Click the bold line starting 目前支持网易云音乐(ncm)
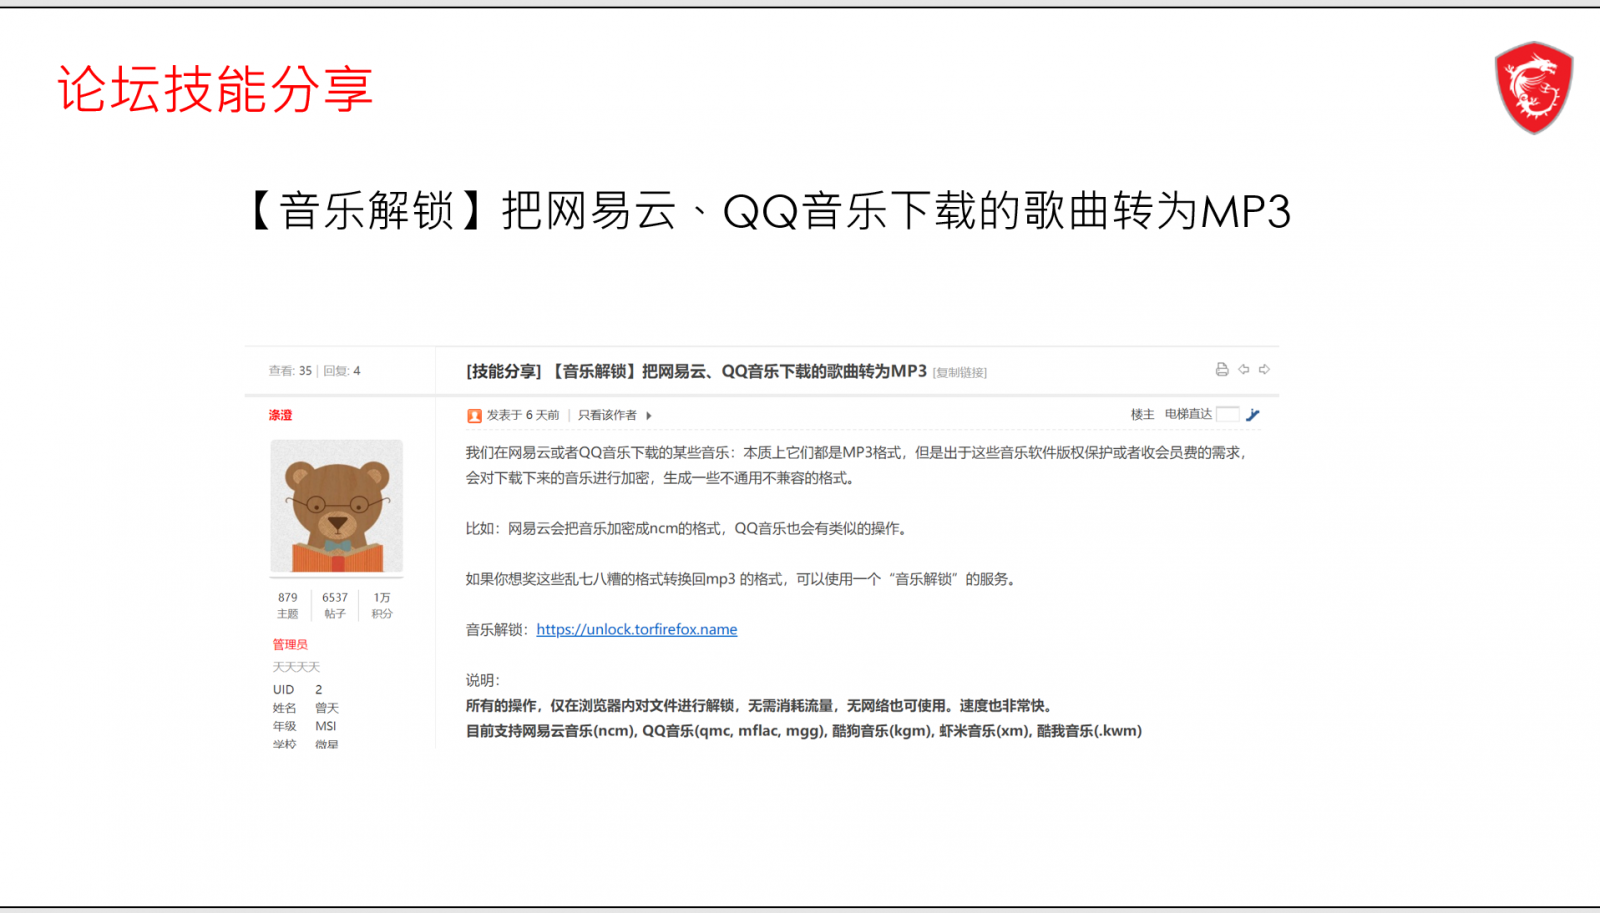Screen dimensions: 1600x913 click(804, 731)
